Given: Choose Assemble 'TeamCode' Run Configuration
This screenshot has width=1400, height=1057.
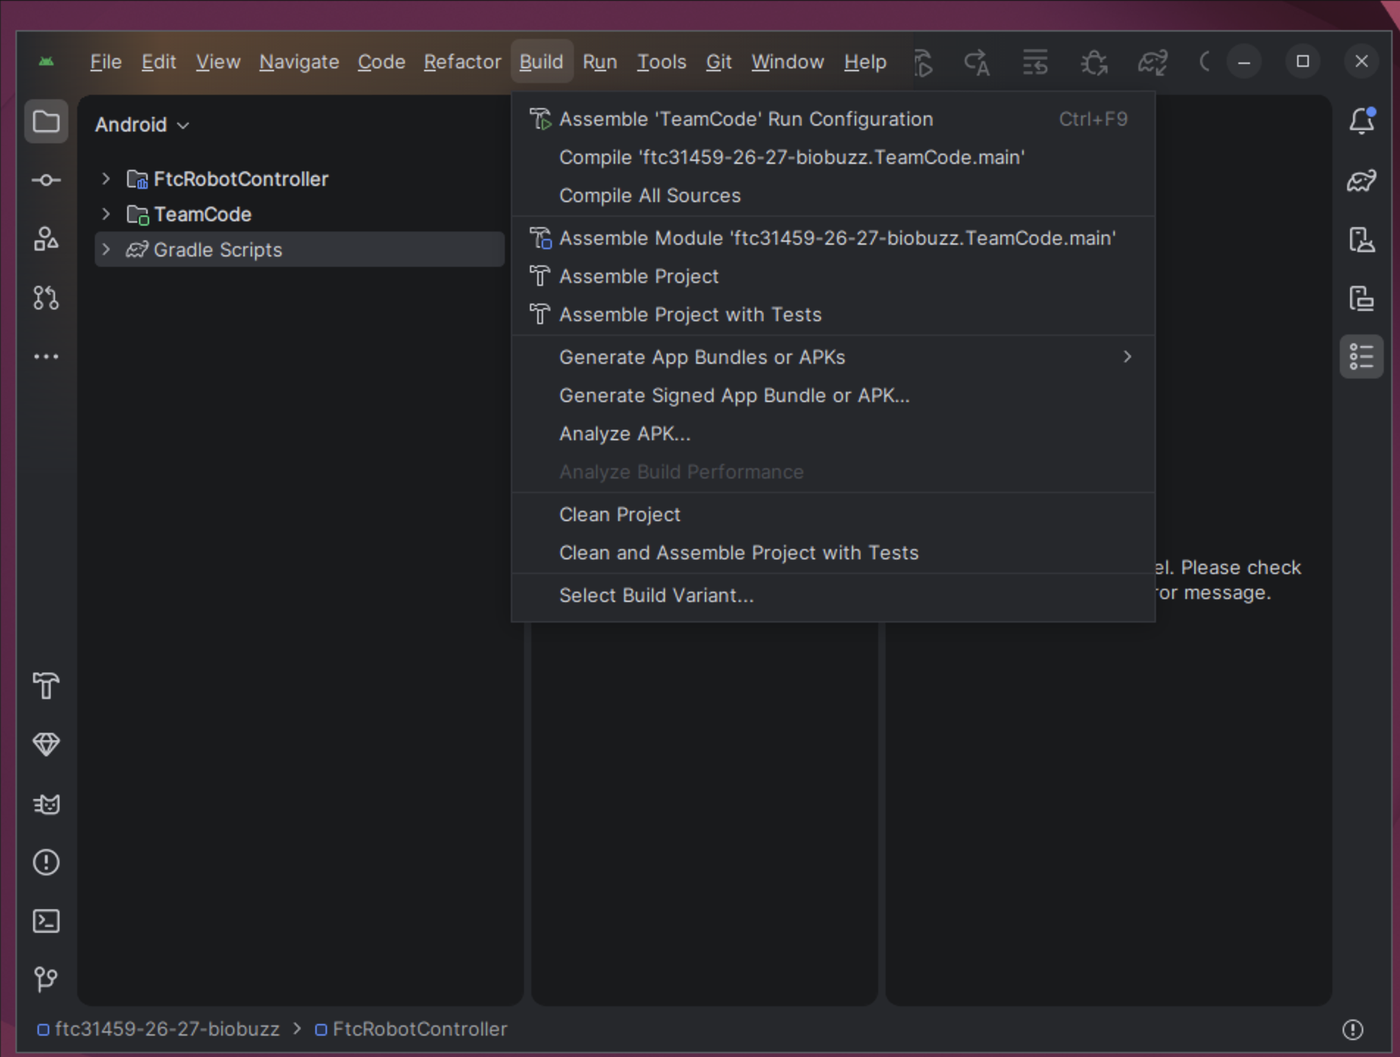Looking at the screenshot, I should [x=833, y=119].
